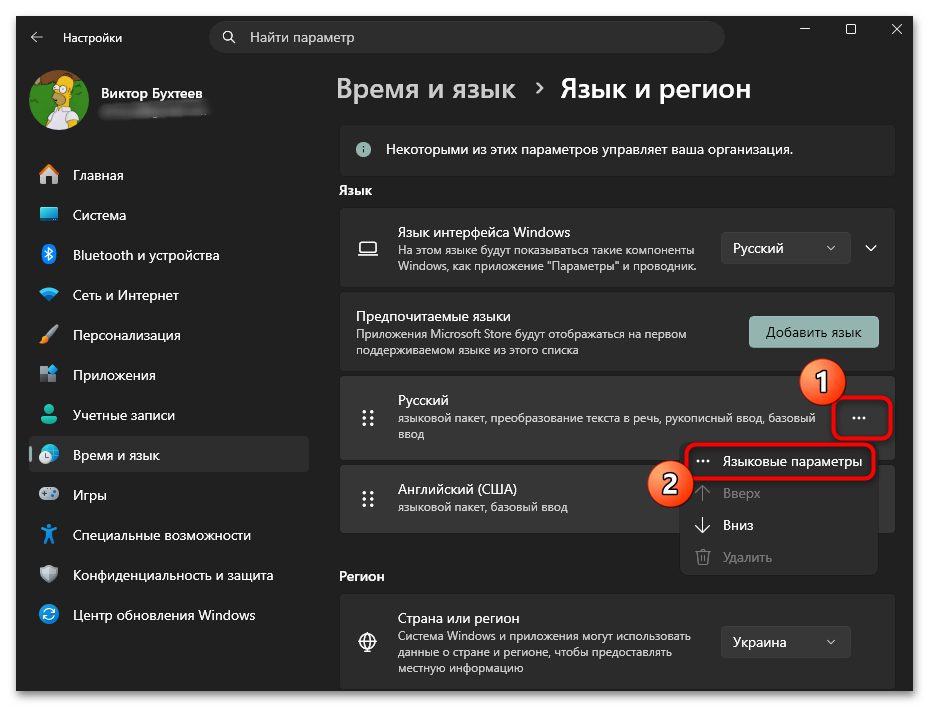
Task: Click the Время и язык breadcrumb
Action: pyautogui.click(x=425, y=89)
